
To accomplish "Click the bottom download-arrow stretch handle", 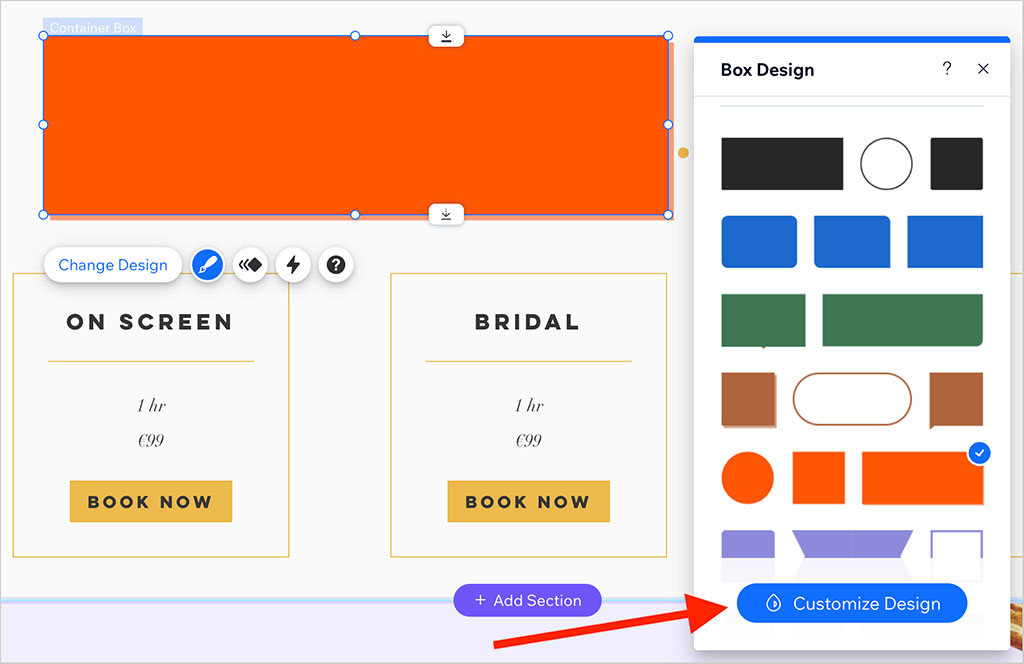I will 446,213.
